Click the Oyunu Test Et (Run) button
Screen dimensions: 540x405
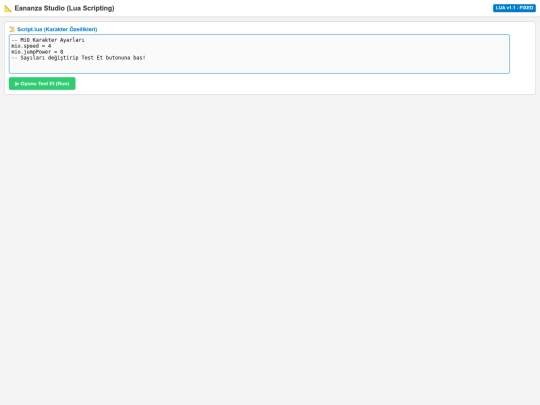pos(42,84)
